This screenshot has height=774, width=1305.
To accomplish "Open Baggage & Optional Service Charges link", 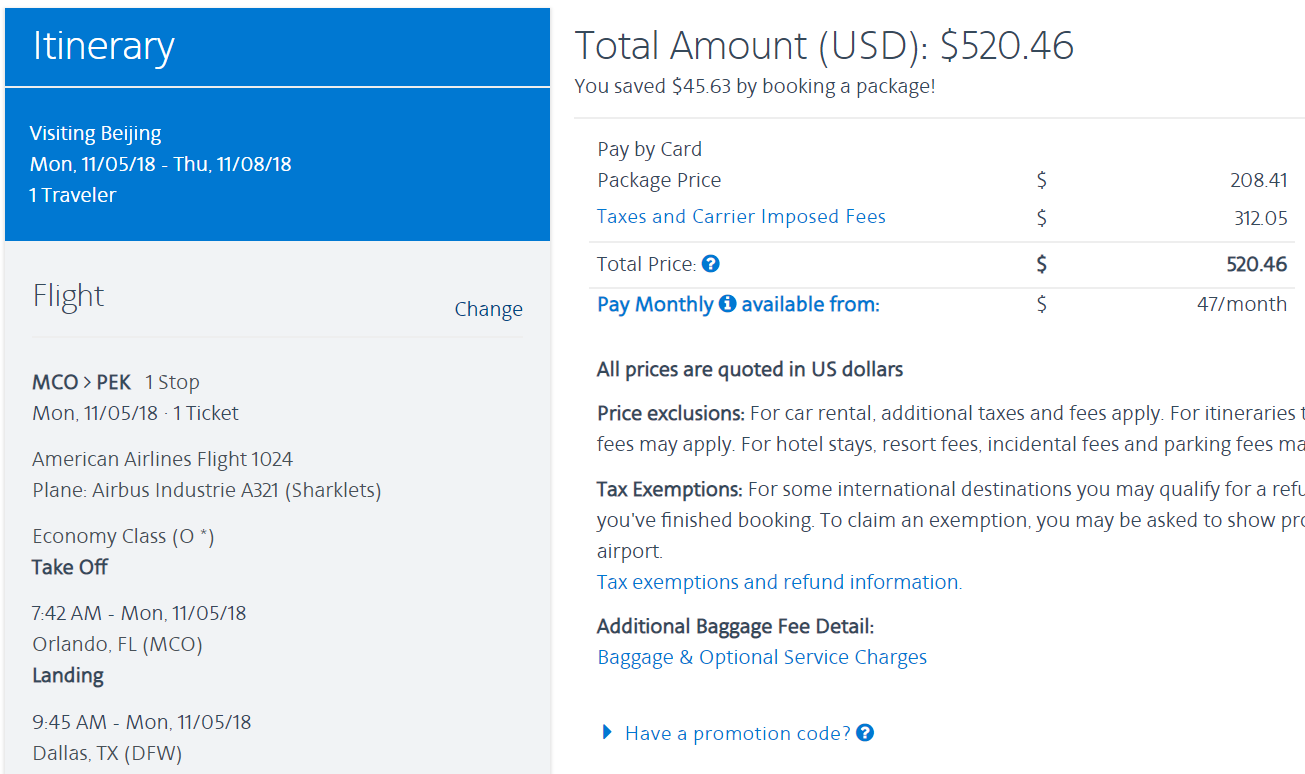I will [x=761, y=657].
